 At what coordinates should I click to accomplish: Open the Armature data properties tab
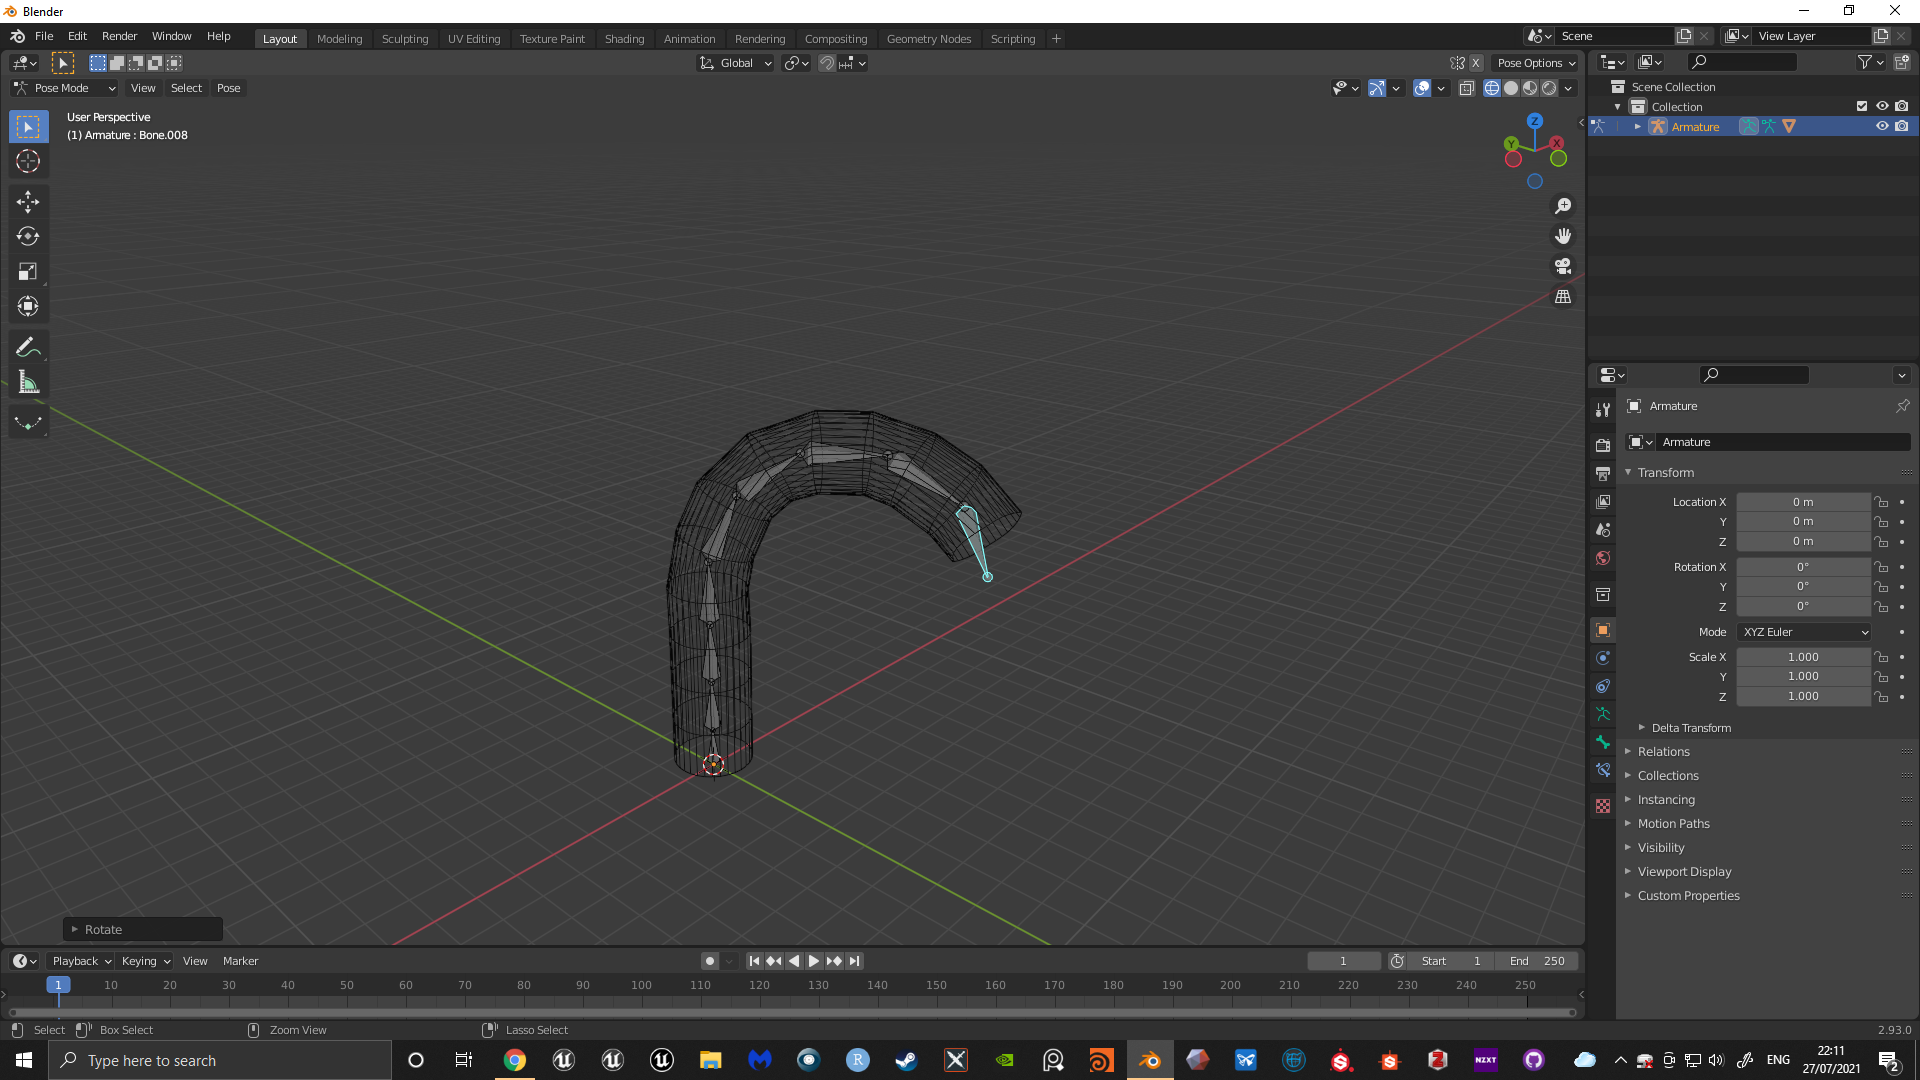click(x=1603, y=714)
